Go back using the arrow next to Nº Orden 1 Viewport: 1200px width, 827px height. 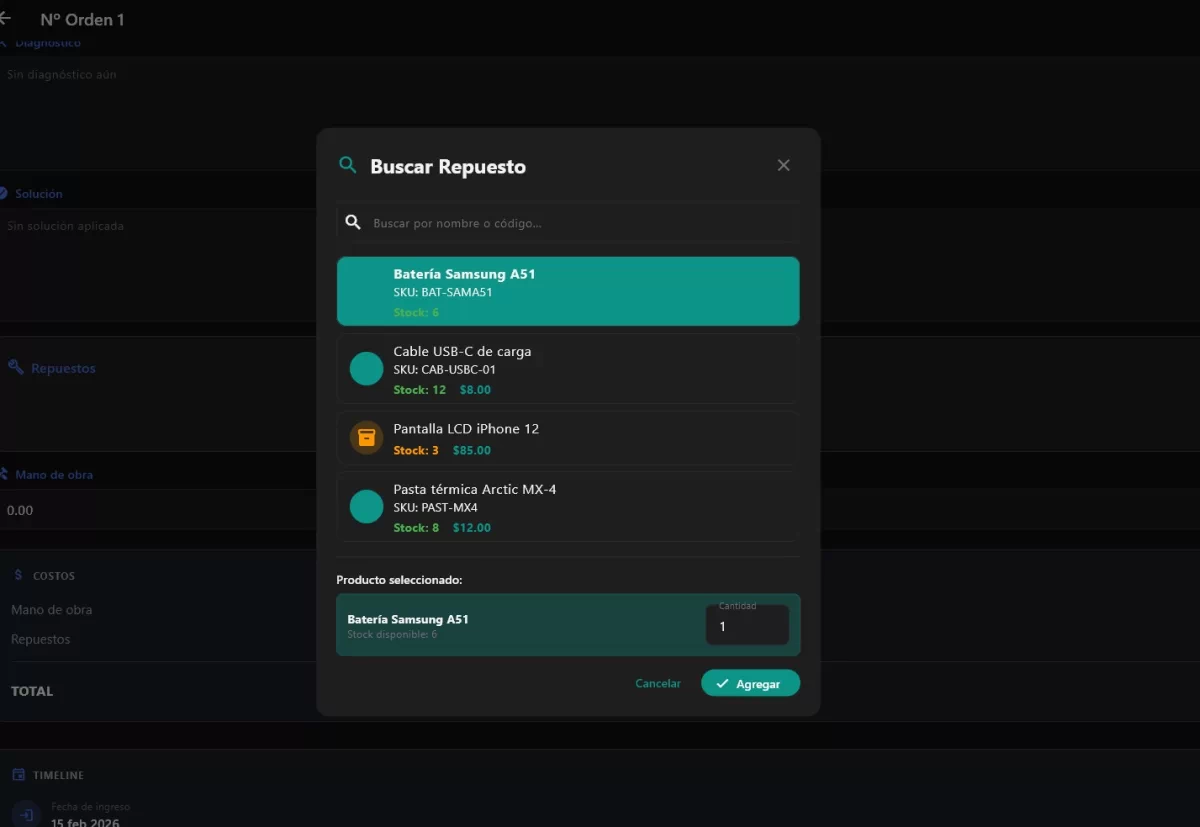coord(5,19)
